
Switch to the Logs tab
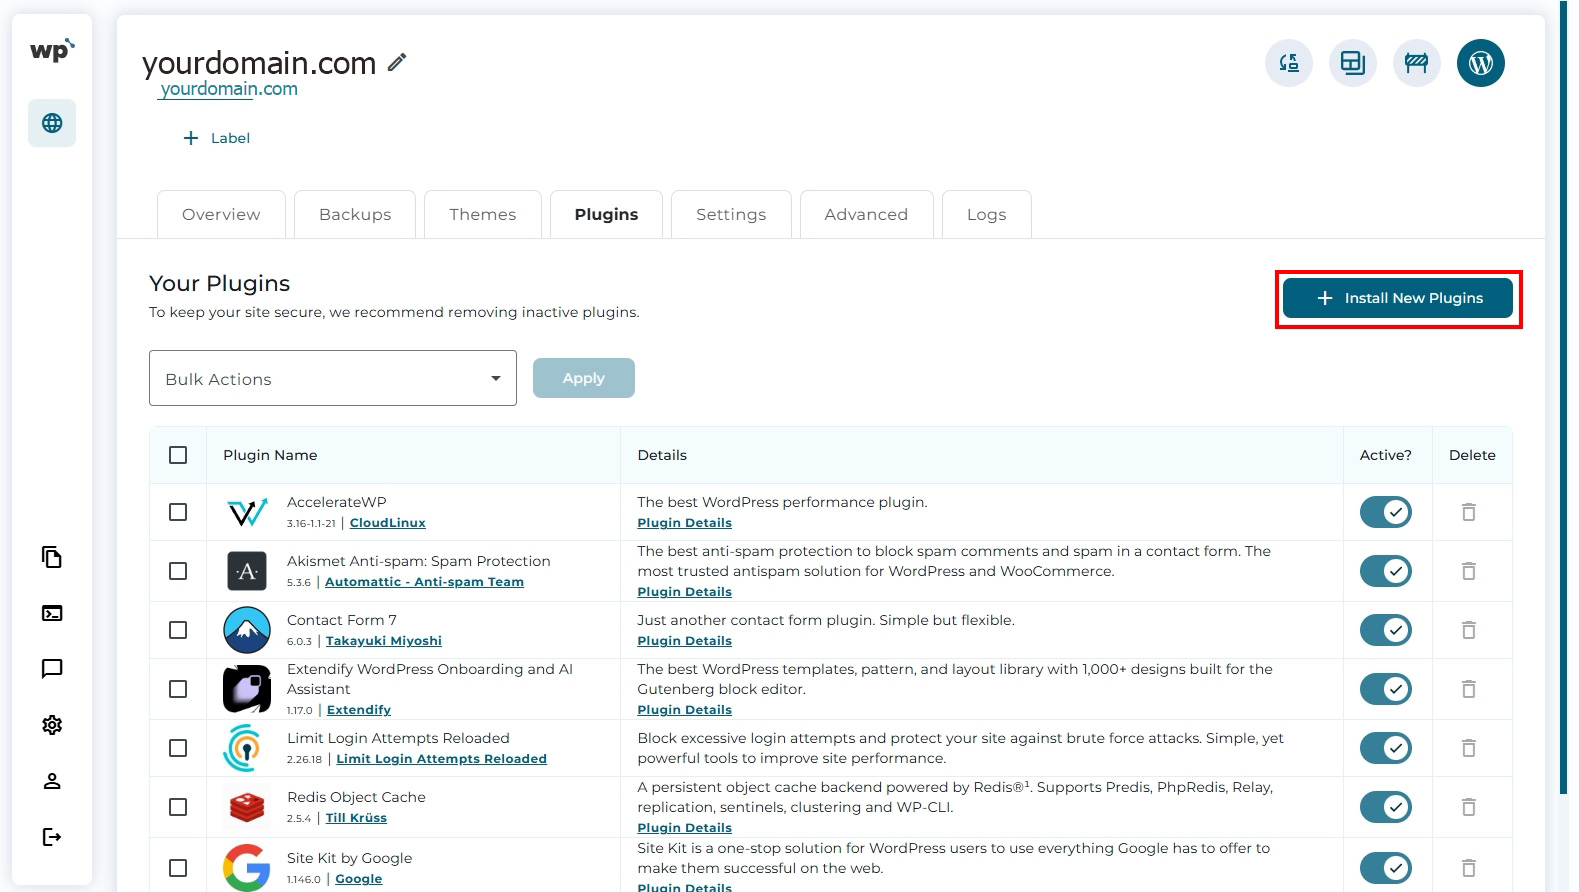tap(987, 214)
